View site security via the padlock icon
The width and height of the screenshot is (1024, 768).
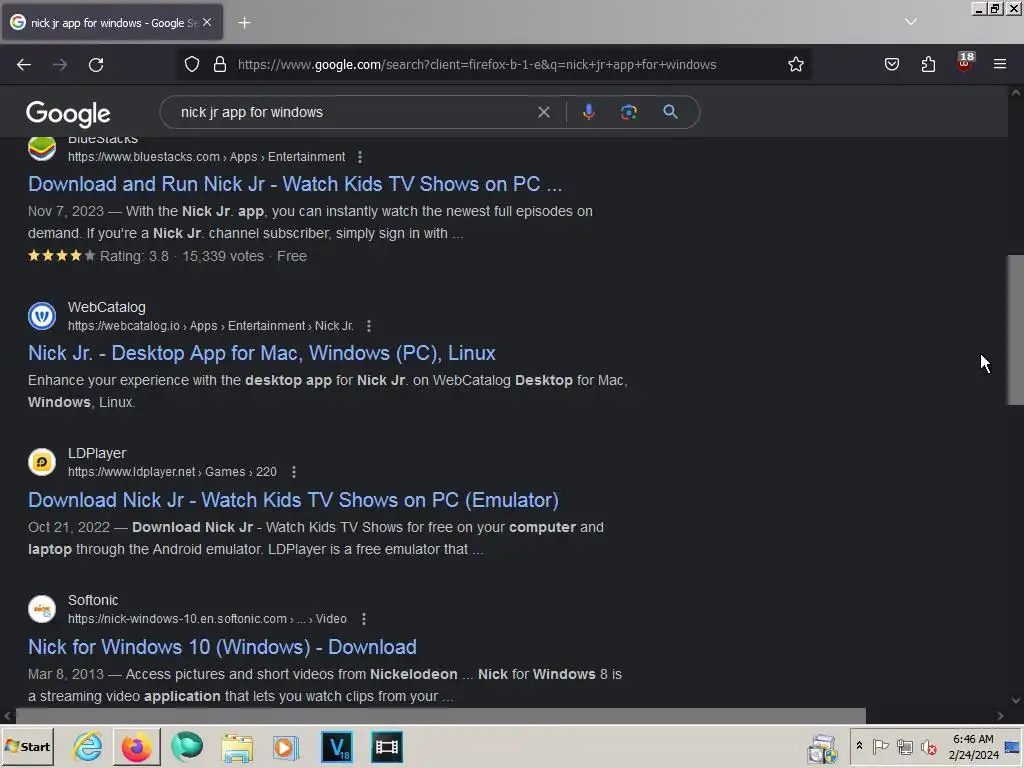220,65
